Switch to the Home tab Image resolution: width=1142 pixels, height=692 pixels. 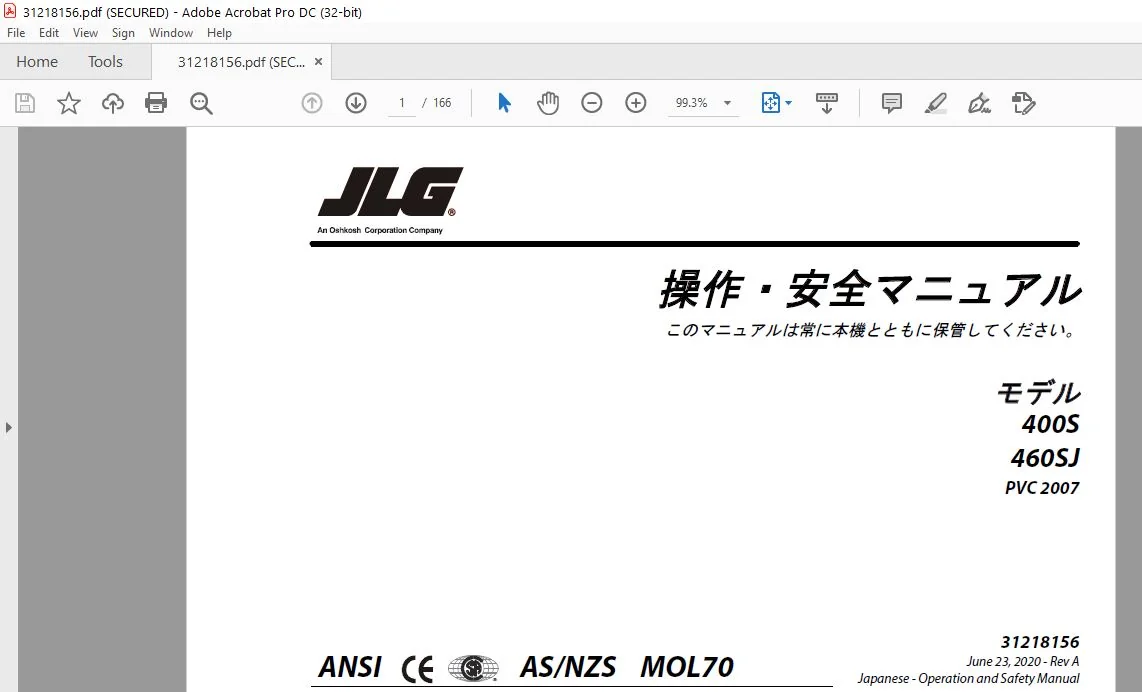coord(37,62)
